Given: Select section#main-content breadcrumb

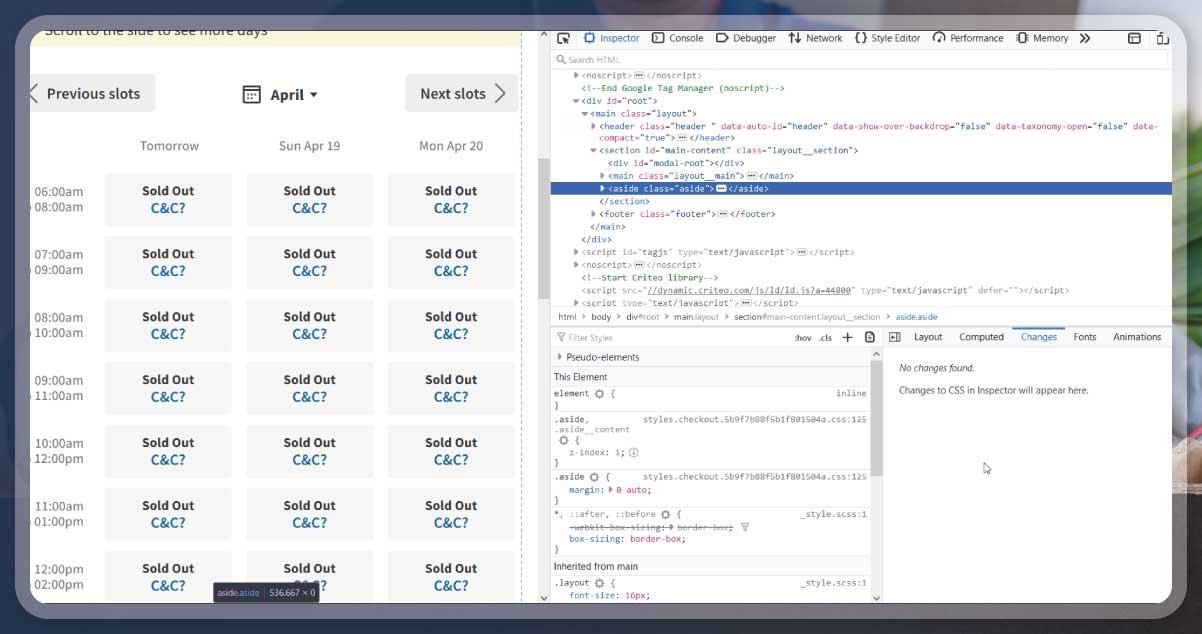Looking at the screenshot, I should point(807,317).
